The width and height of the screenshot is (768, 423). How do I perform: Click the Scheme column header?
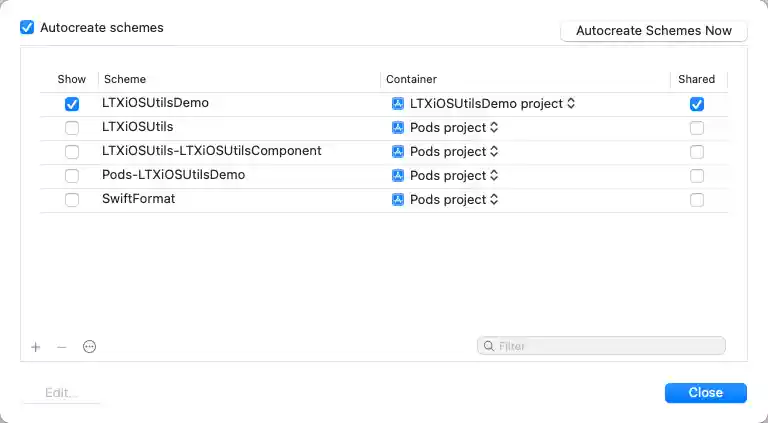(125, 79)
